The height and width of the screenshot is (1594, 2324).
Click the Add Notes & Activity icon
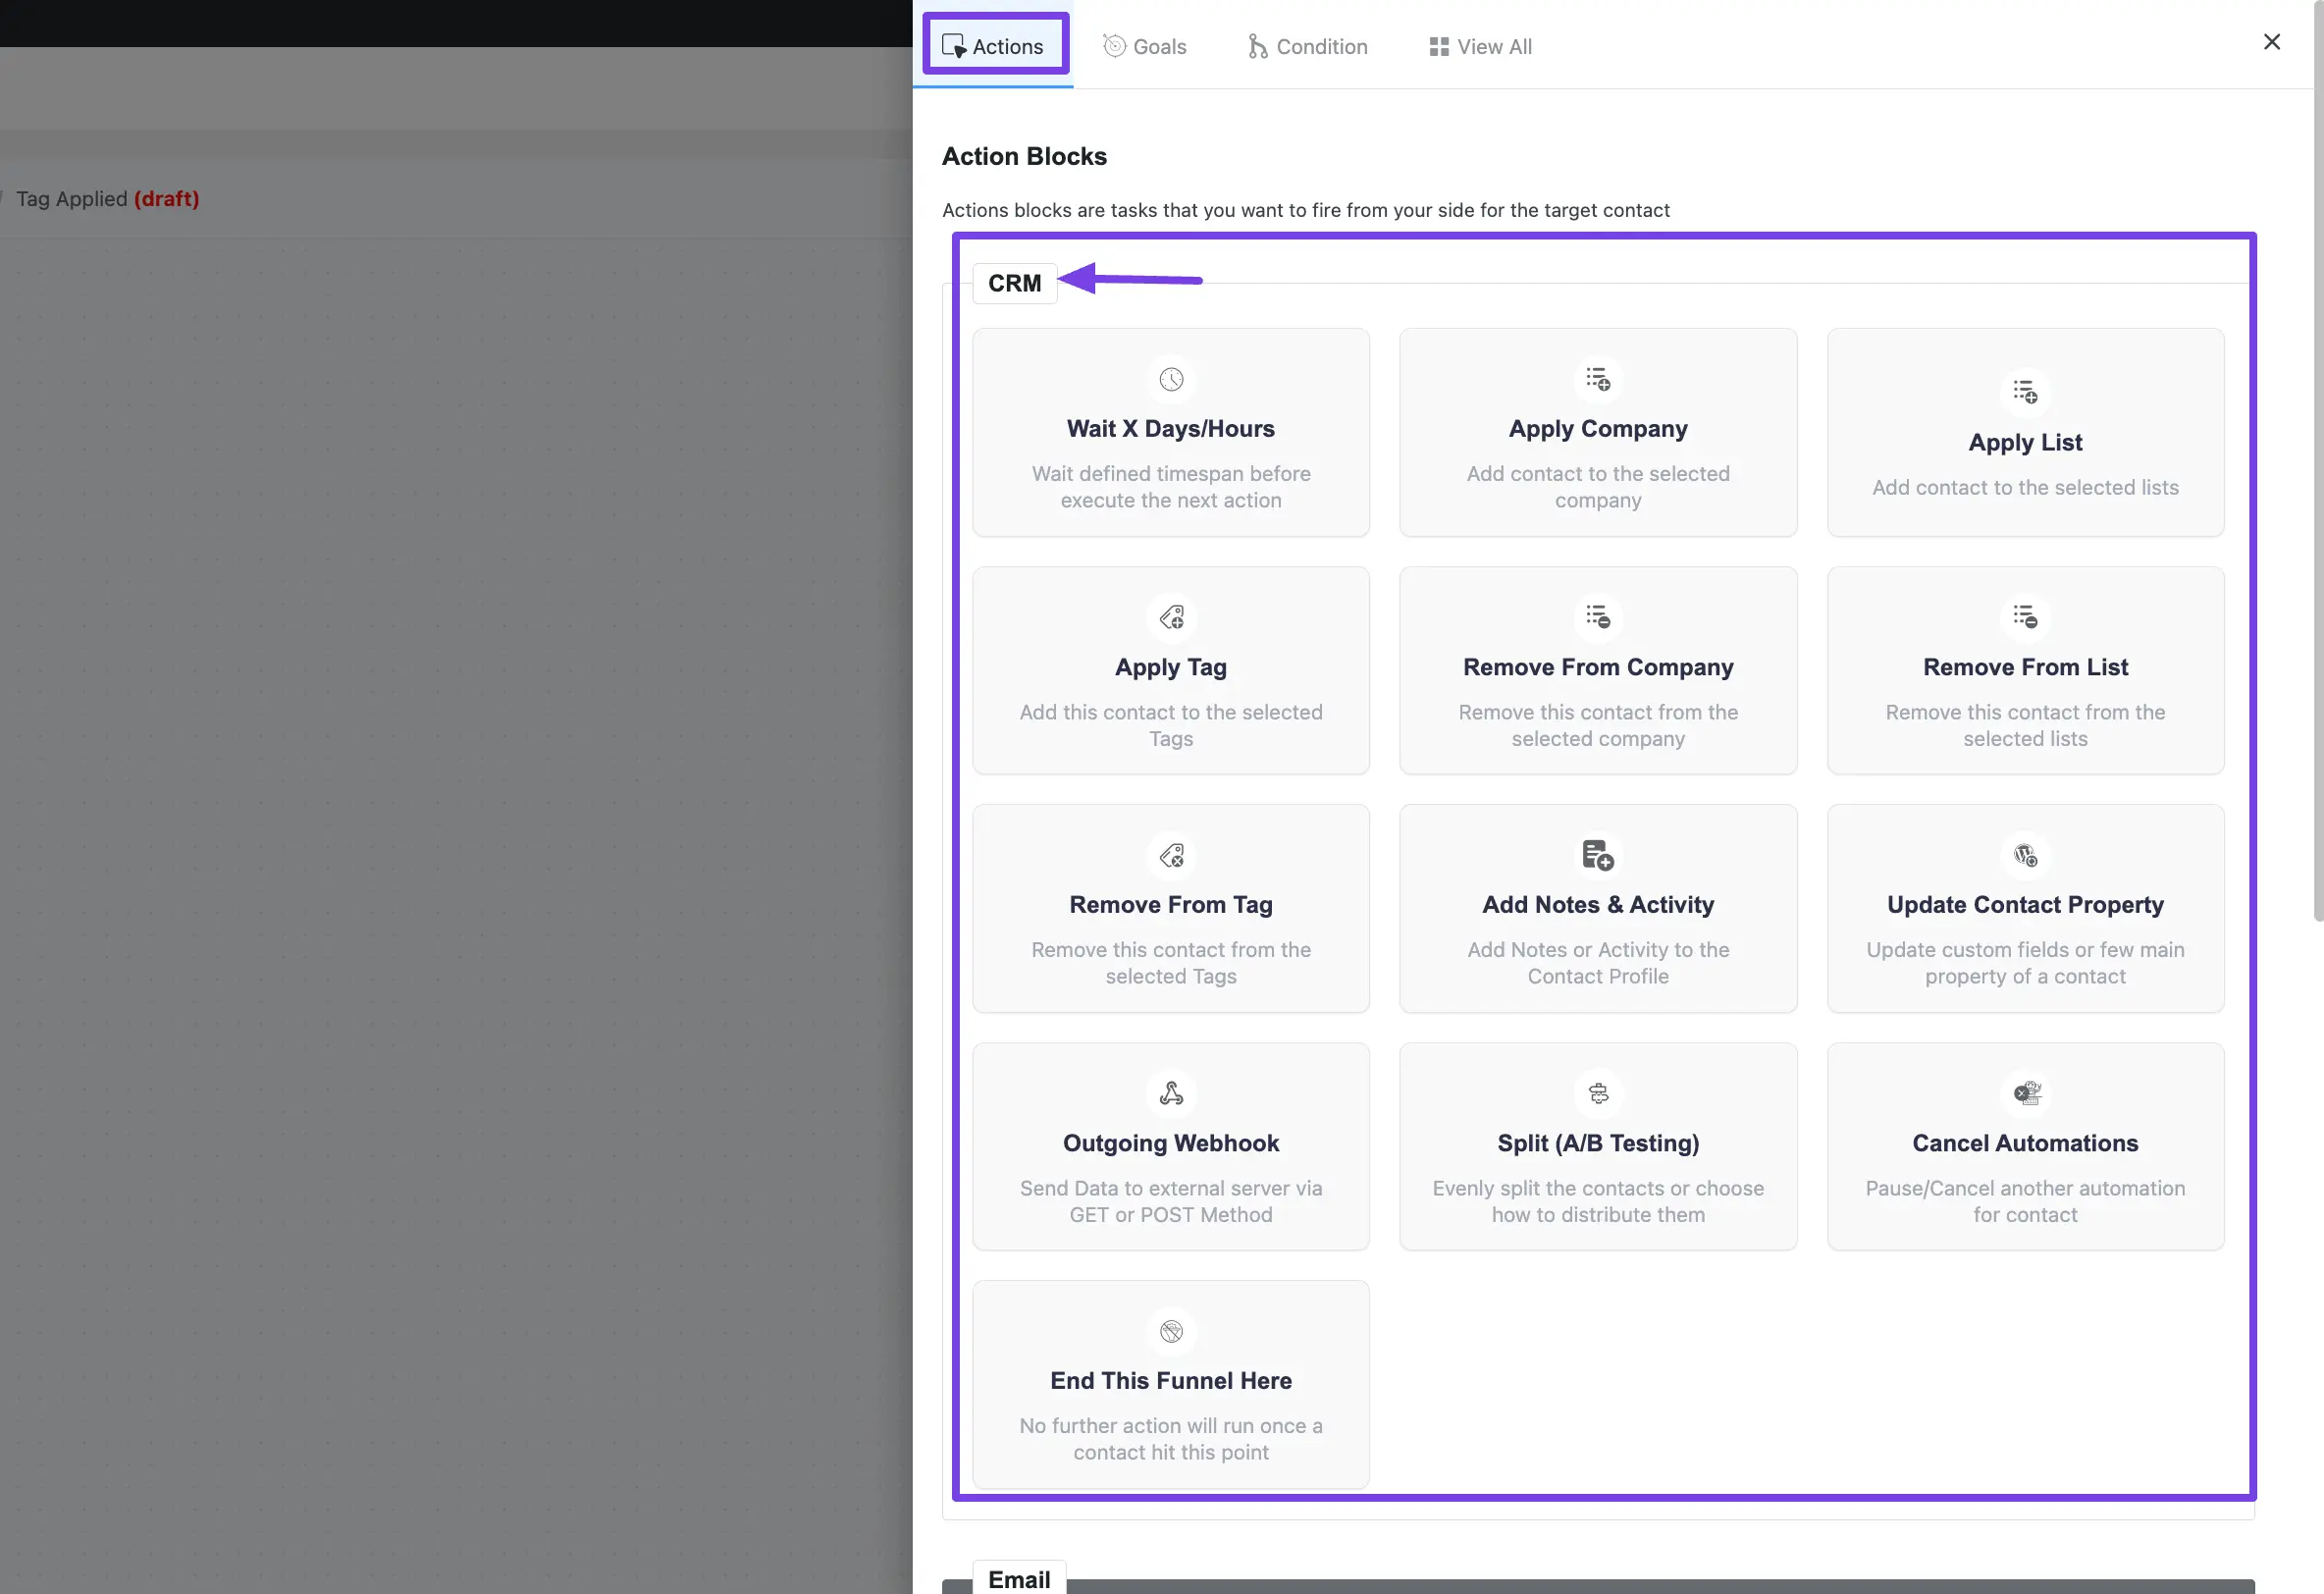1598,856
